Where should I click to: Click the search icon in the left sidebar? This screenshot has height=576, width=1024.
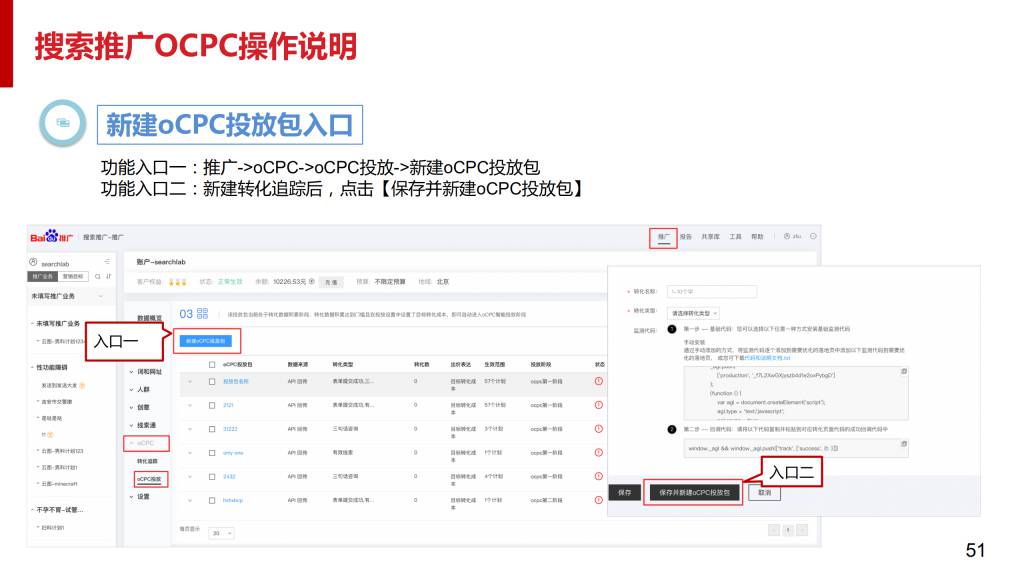click(x=98, y=276)
